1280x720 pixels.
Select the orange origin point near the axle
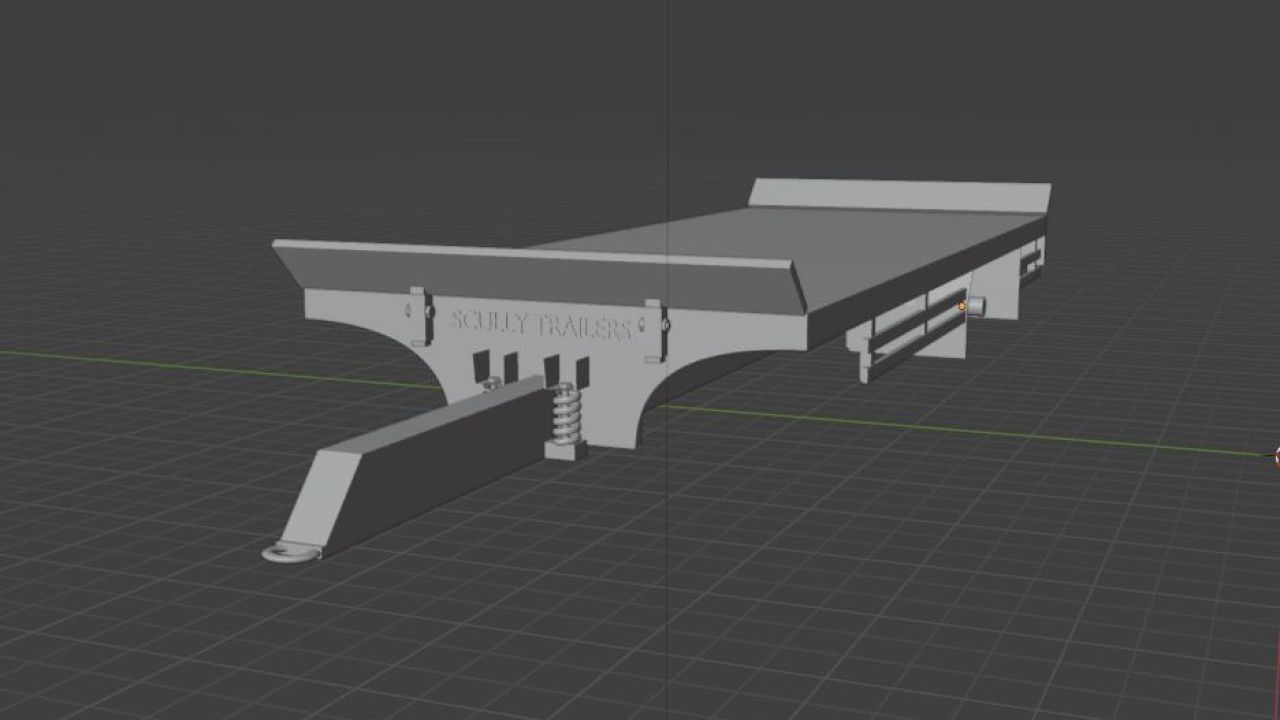coord(962,306)
